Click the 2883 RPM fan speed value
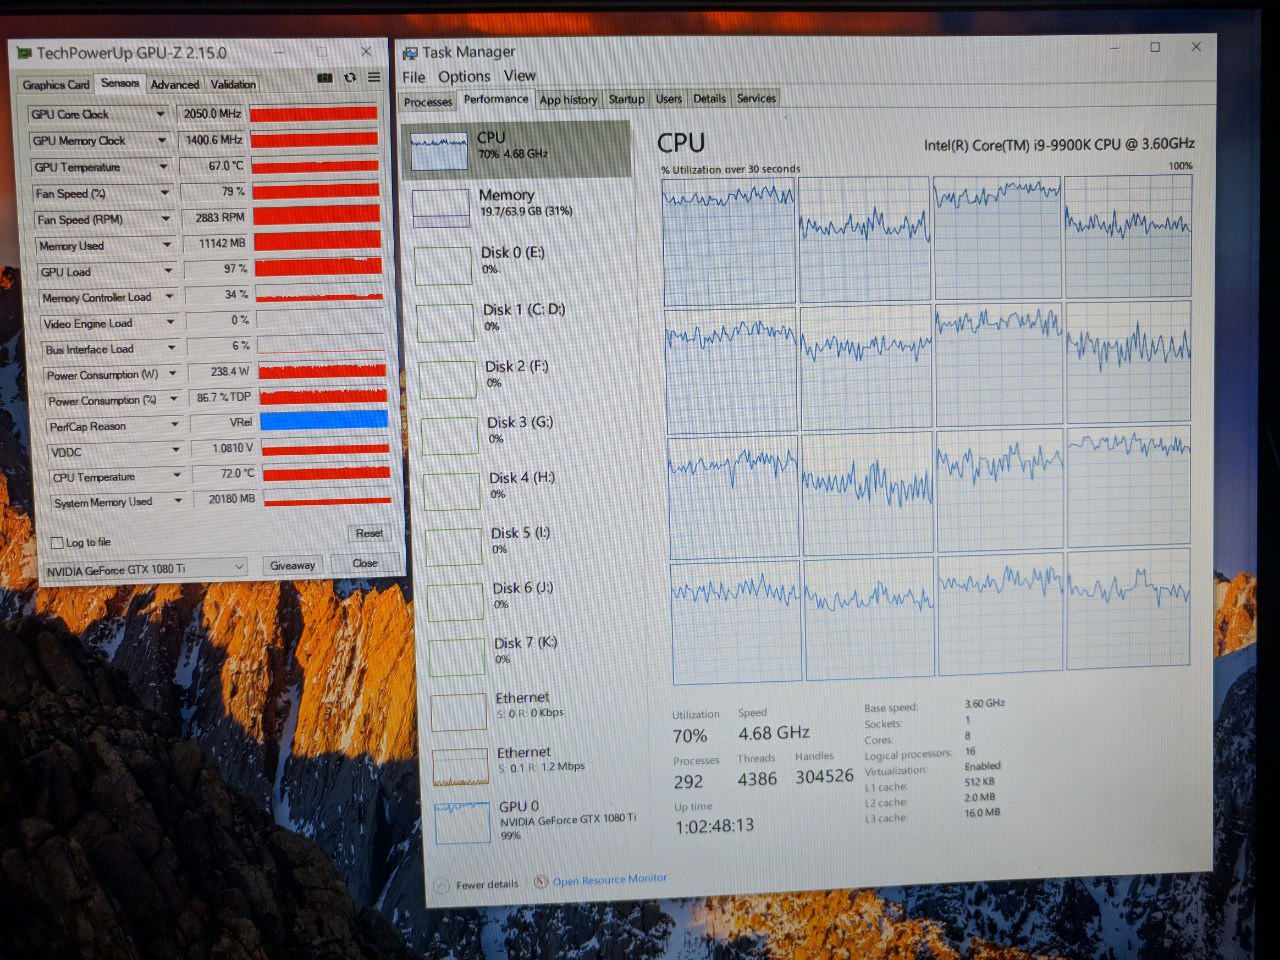The image size is (1280, 960). [x=219, y=217]
